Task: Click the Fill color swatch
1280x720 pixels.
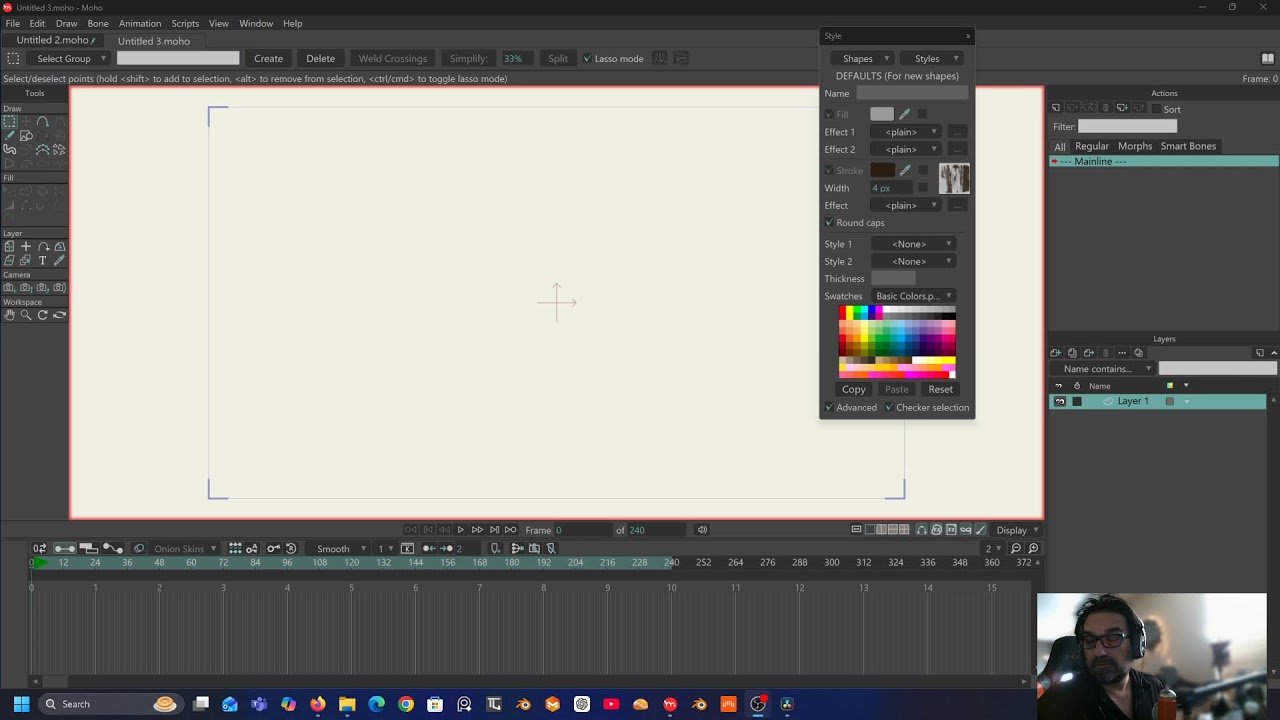Action: point(882,114)
